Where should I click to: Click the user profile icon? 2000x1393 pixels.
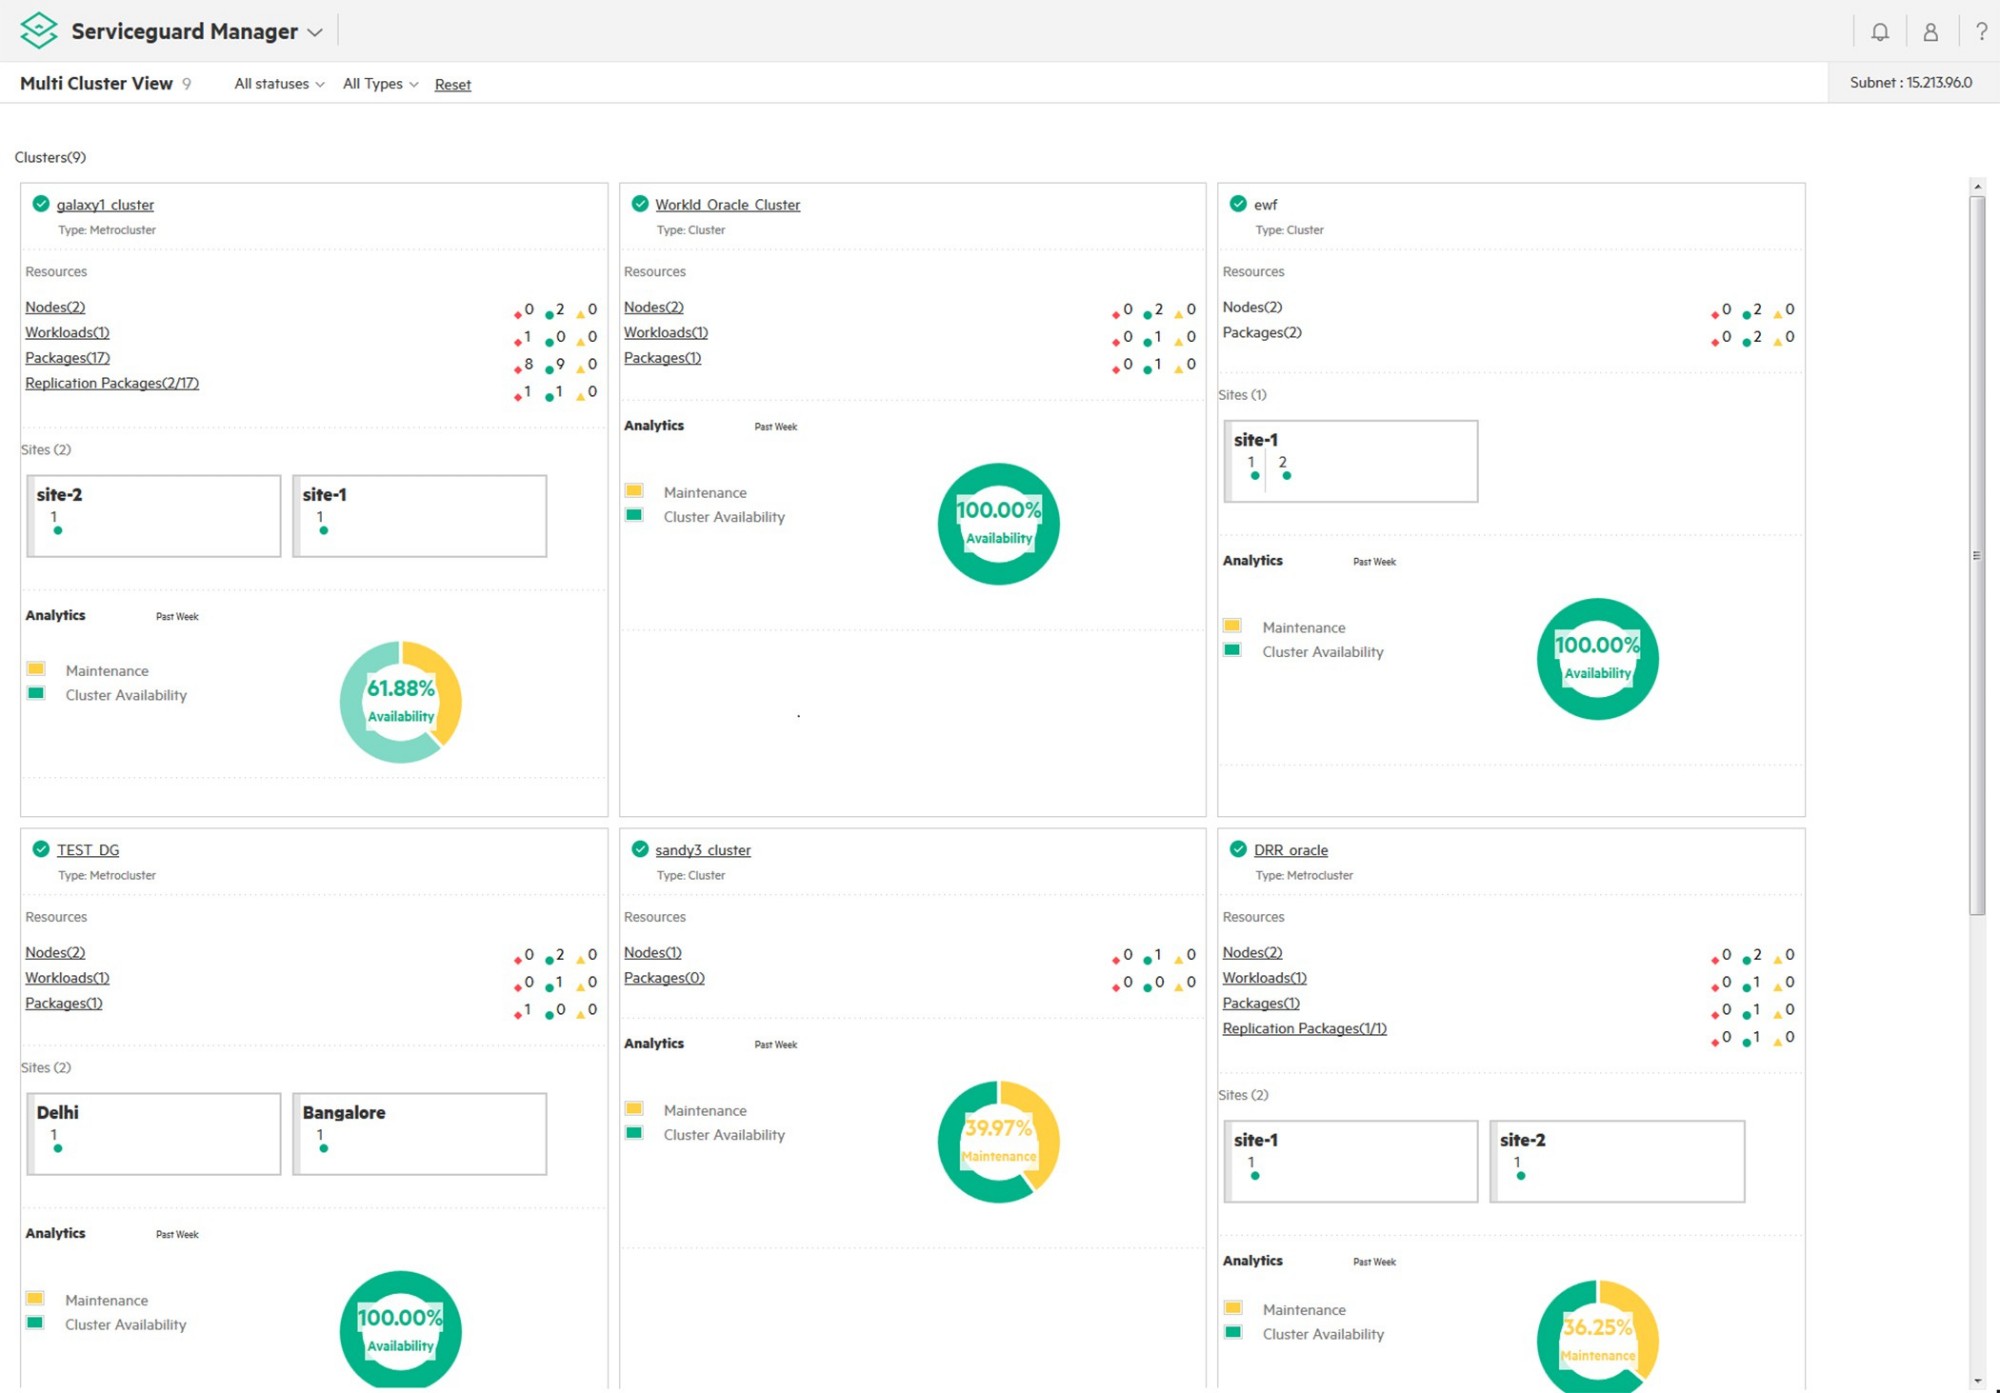pos(1931,31)
